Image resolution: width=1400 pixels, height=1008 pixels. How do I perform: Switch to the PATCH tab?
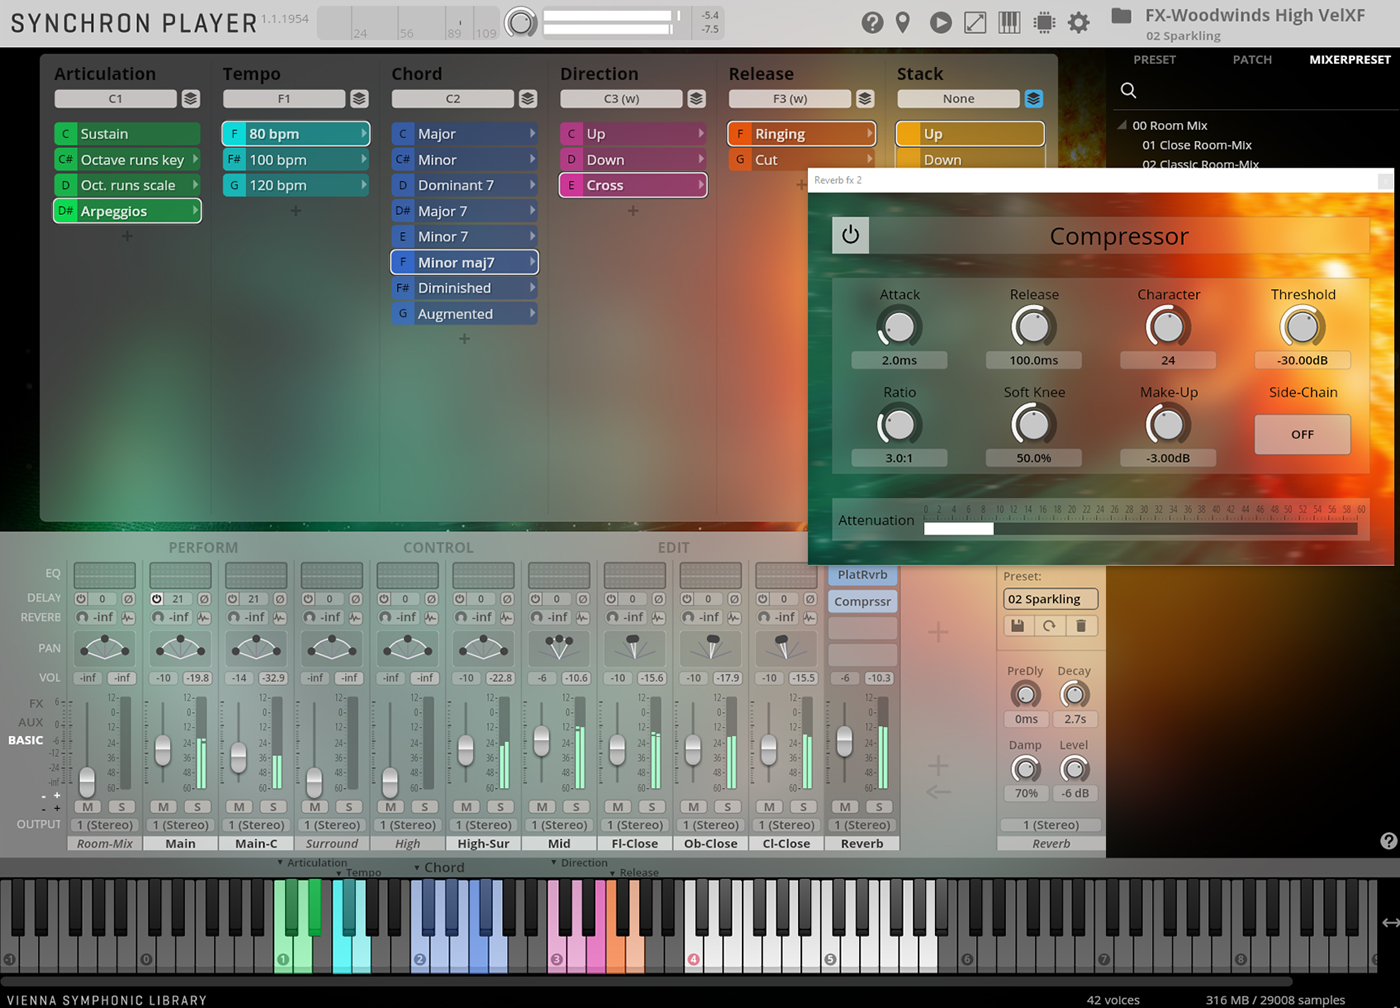click(x=1252, y=60)
